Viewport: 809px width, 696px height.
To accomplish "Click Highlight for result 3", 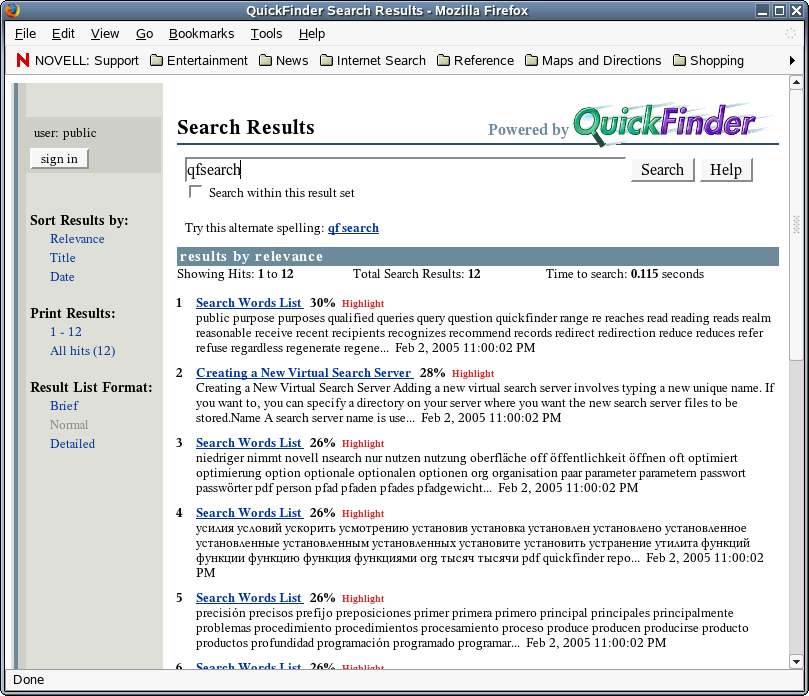I will (x=363, y=444).
